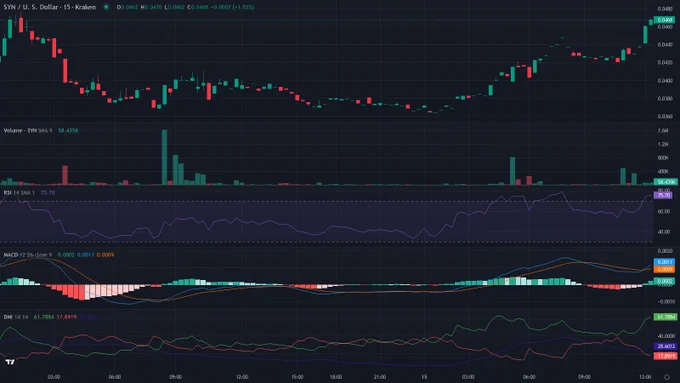Click the 18:00 time axis label
This screenshot has height=383, width=680.
(336, 377)
